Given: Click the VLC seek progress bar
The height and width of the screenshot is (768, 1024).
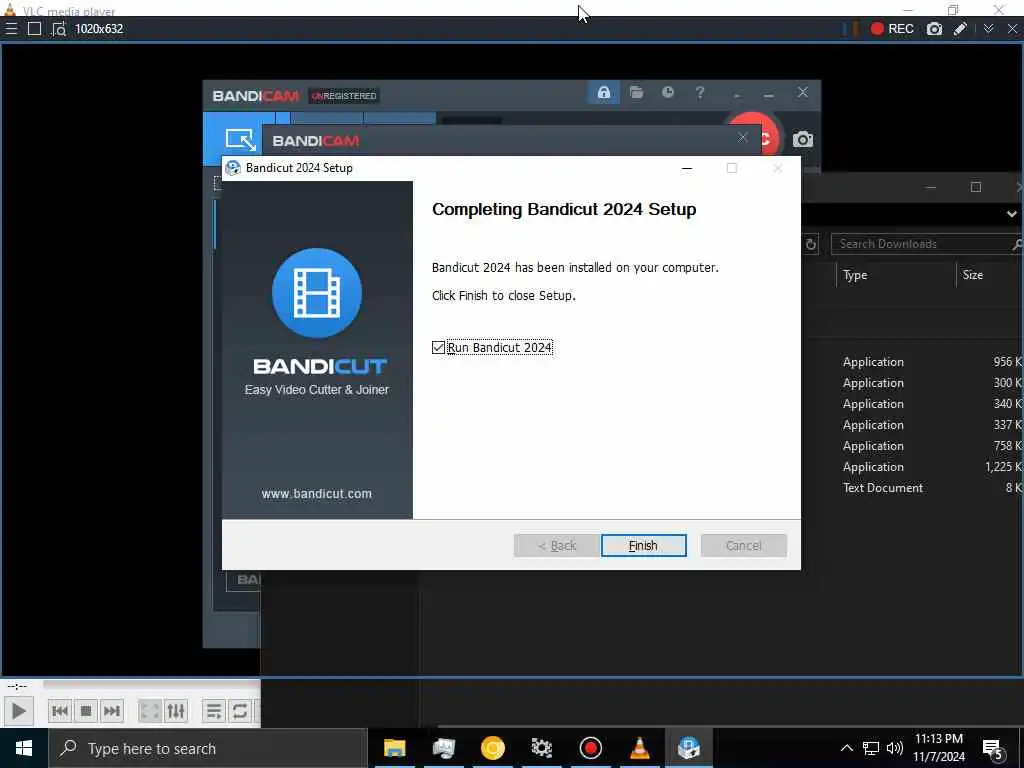Looking at the screenshot, I should [152, 685].
